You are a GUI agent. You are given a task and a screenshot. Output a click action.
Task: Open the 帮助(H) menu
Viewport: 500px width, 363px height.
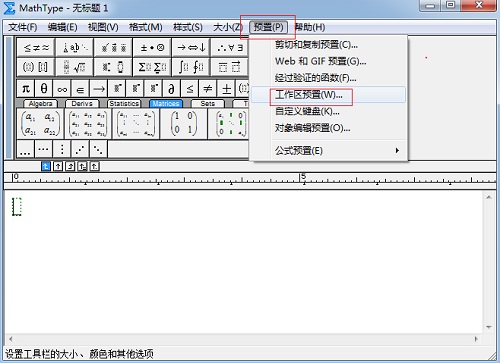310,27
